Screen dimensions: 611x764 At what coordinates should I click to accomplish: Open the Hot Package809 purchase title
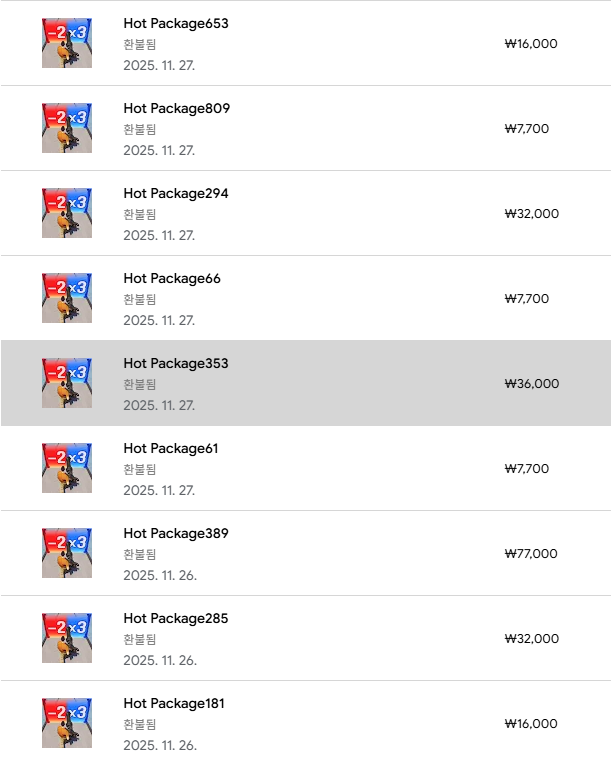176,108
